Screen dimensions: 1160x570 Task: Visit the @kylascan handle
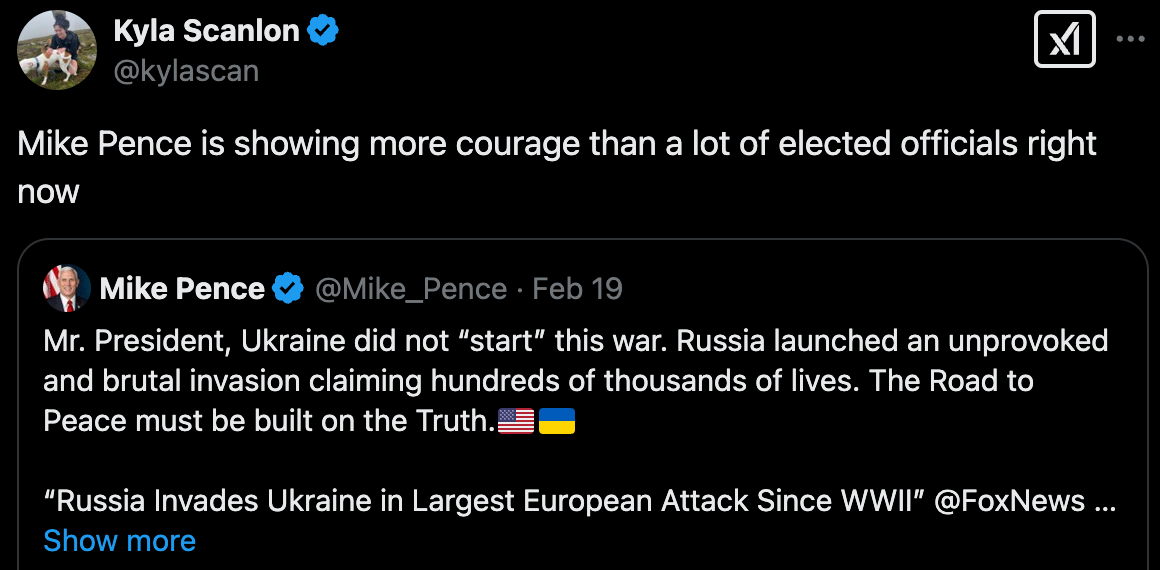(186, 71)
